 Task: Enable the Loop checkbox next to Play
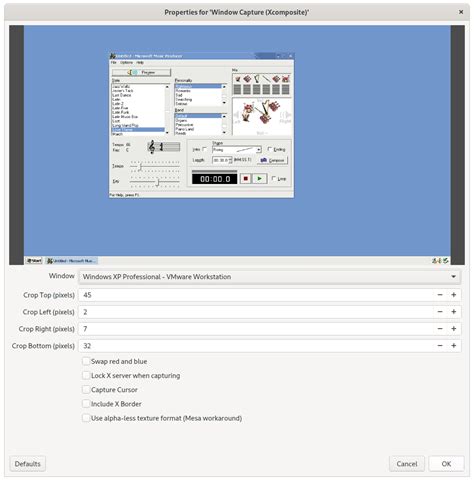[274, 179]
